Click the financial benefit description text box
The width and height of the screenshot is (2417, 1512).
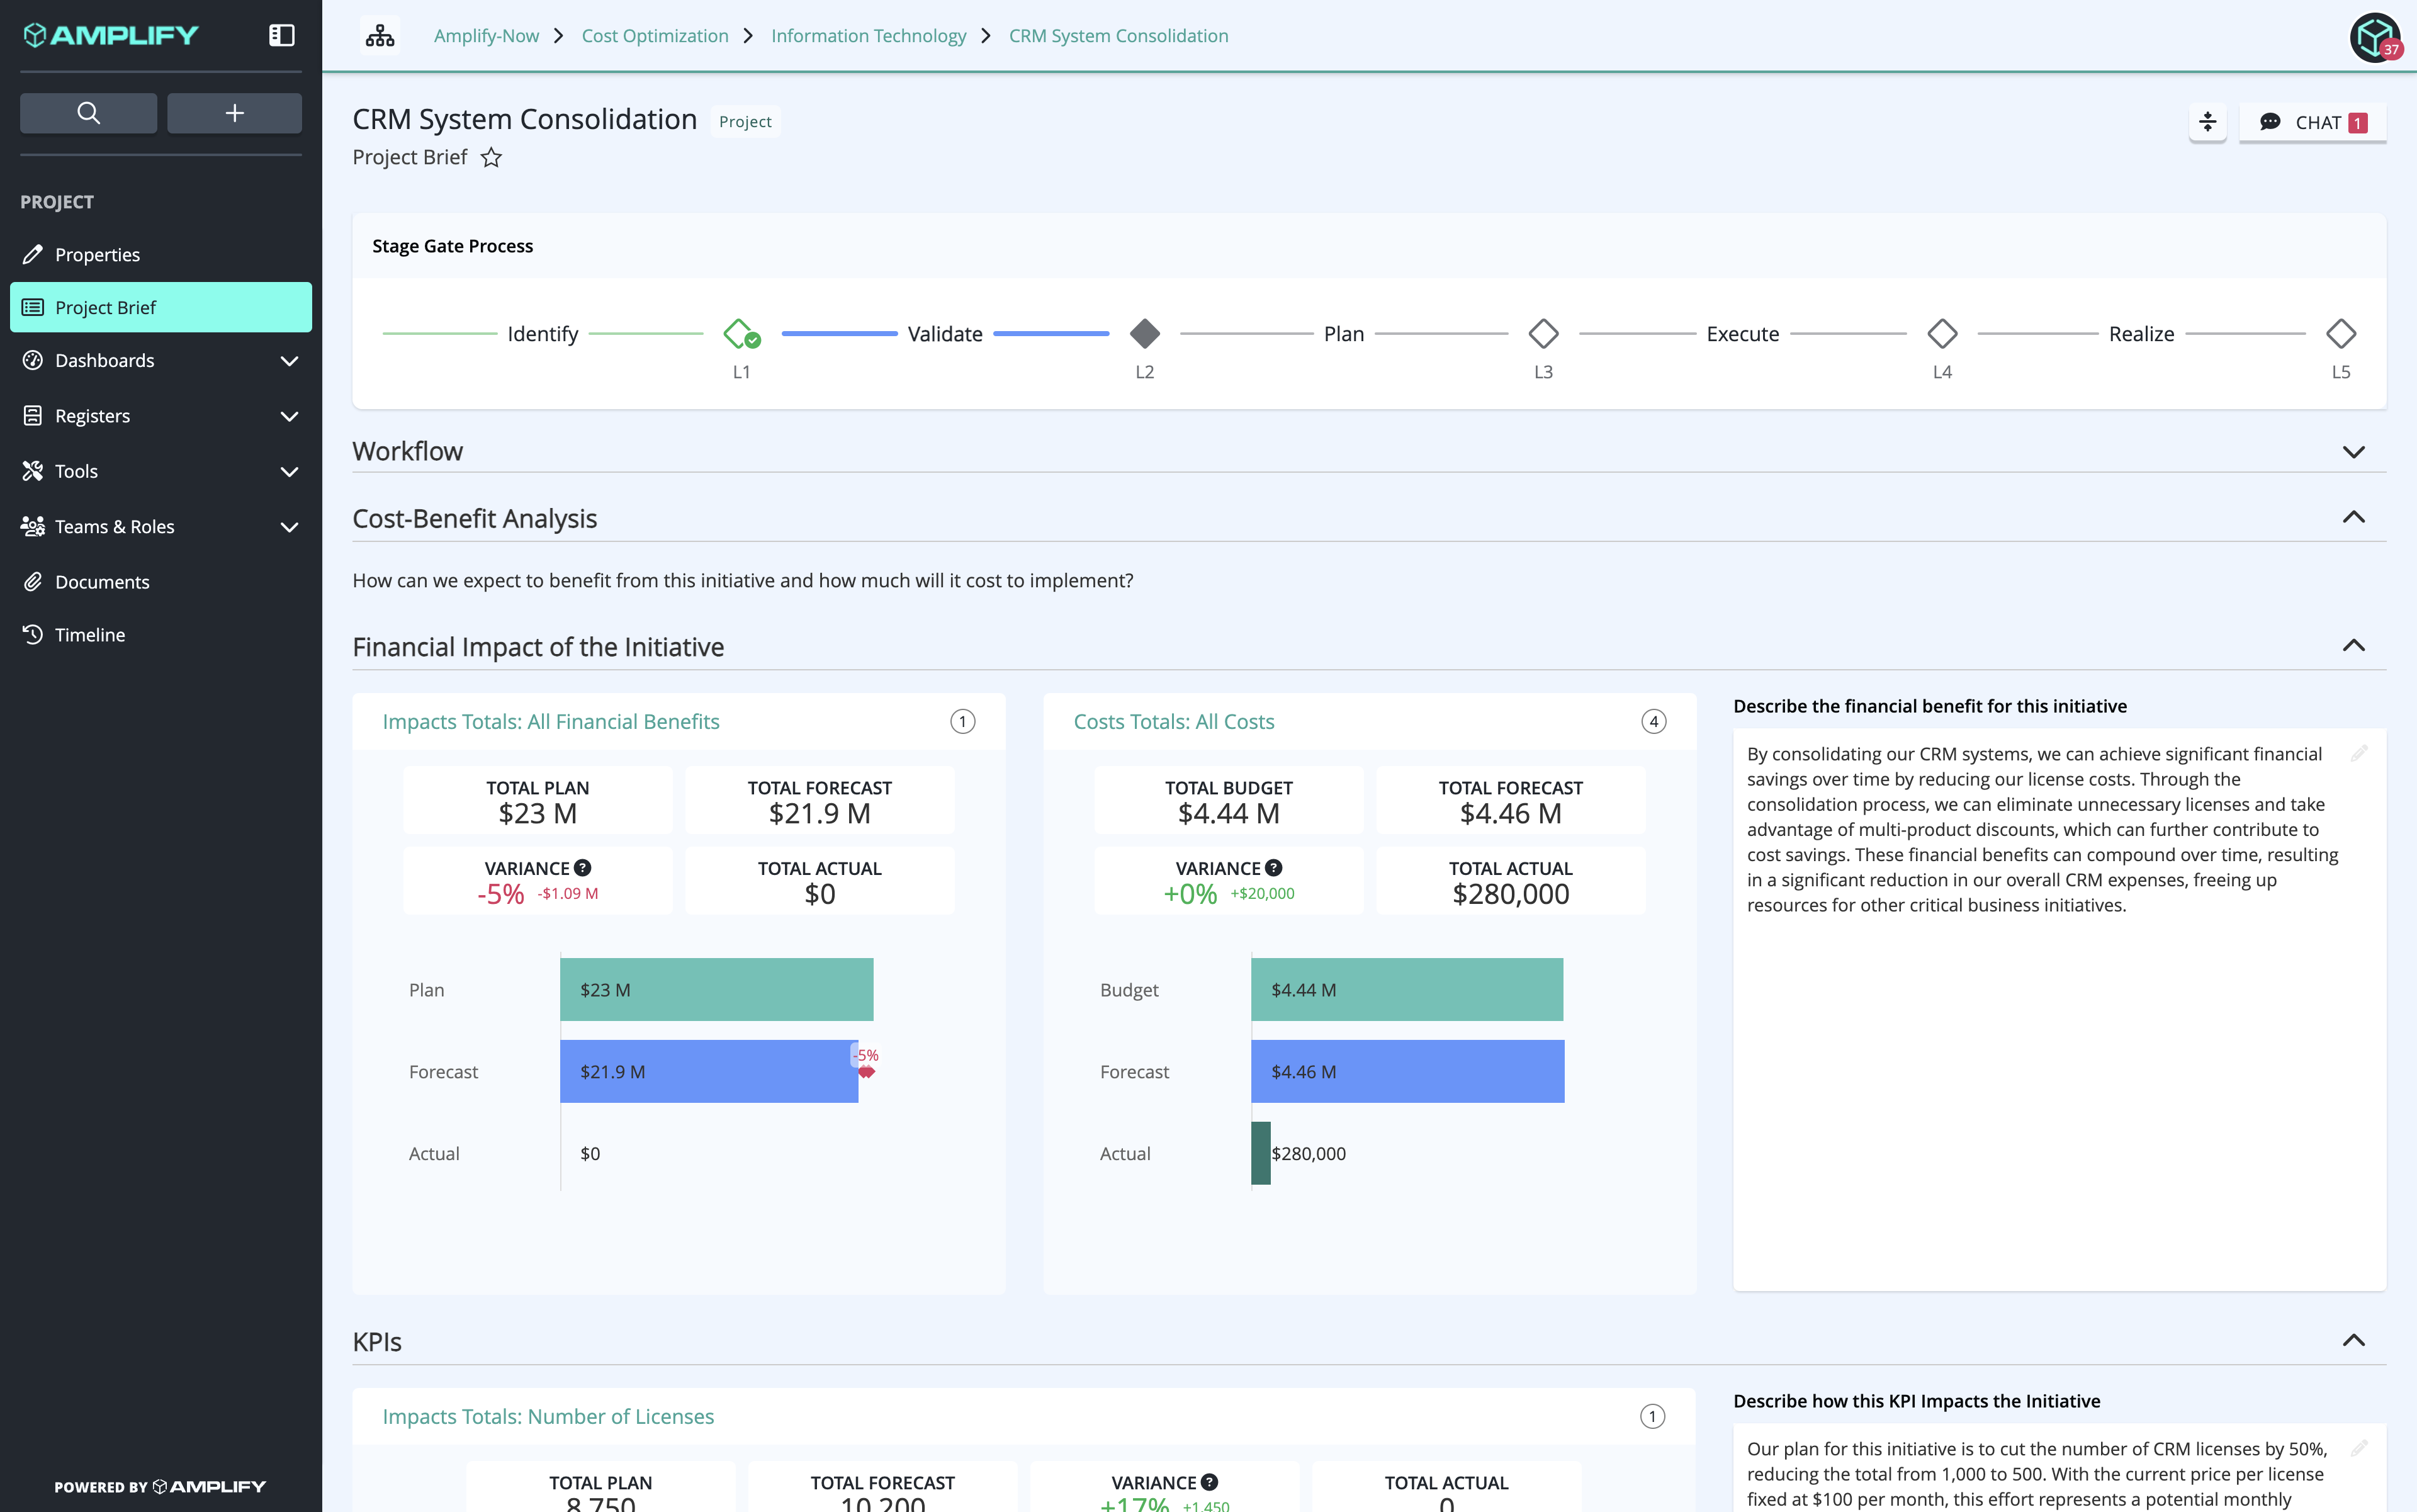pos(2059,1009)
